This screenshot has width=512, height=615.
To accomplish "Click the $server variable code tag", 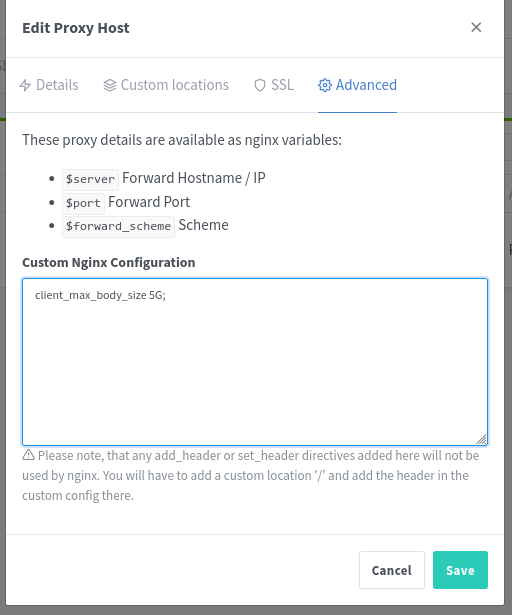I will coord(90,179).
